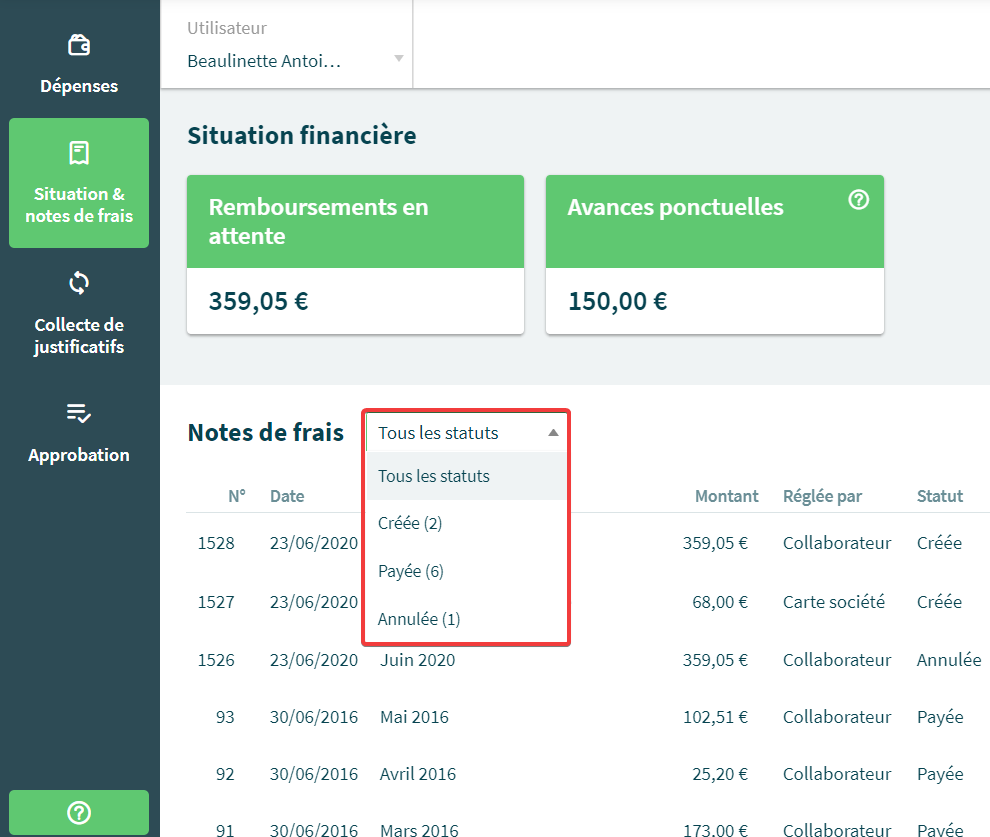Click the 359,05 € amount in Remboursements card
This screenshot has height=837, width=990.
258,301
